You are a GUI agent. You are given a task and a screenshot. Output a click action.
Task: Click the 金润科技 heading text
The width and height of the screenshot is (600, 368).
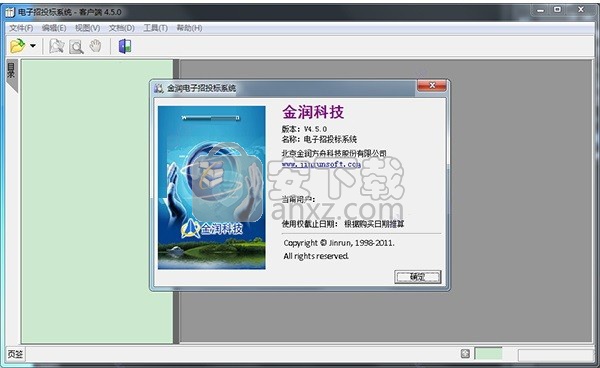[x=313, y=112]
